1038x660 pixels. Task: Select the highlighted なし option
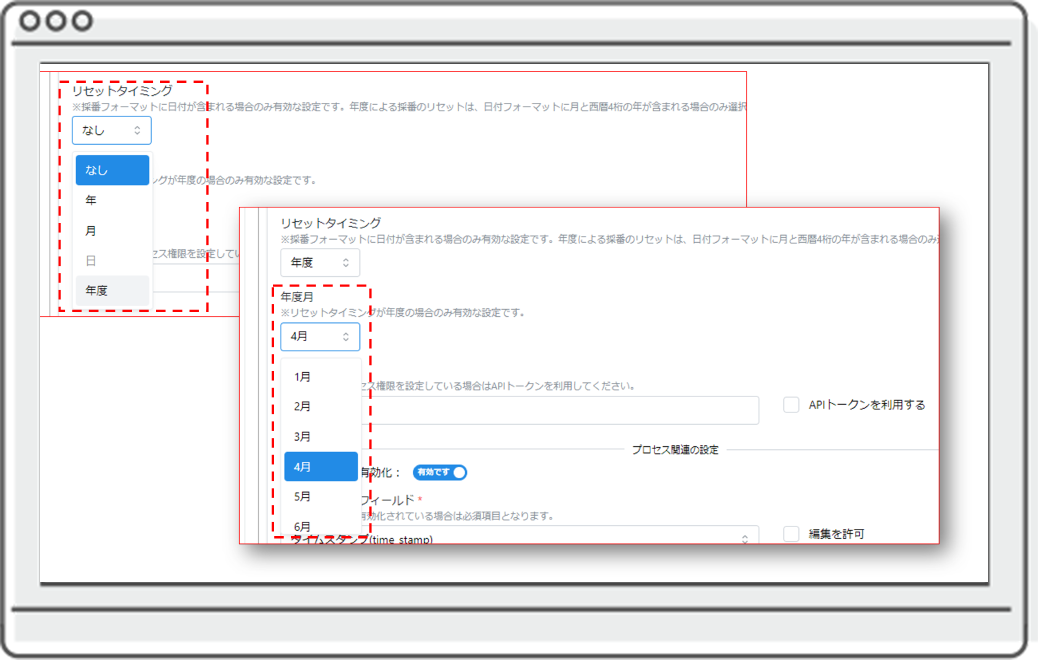(112, 171)
